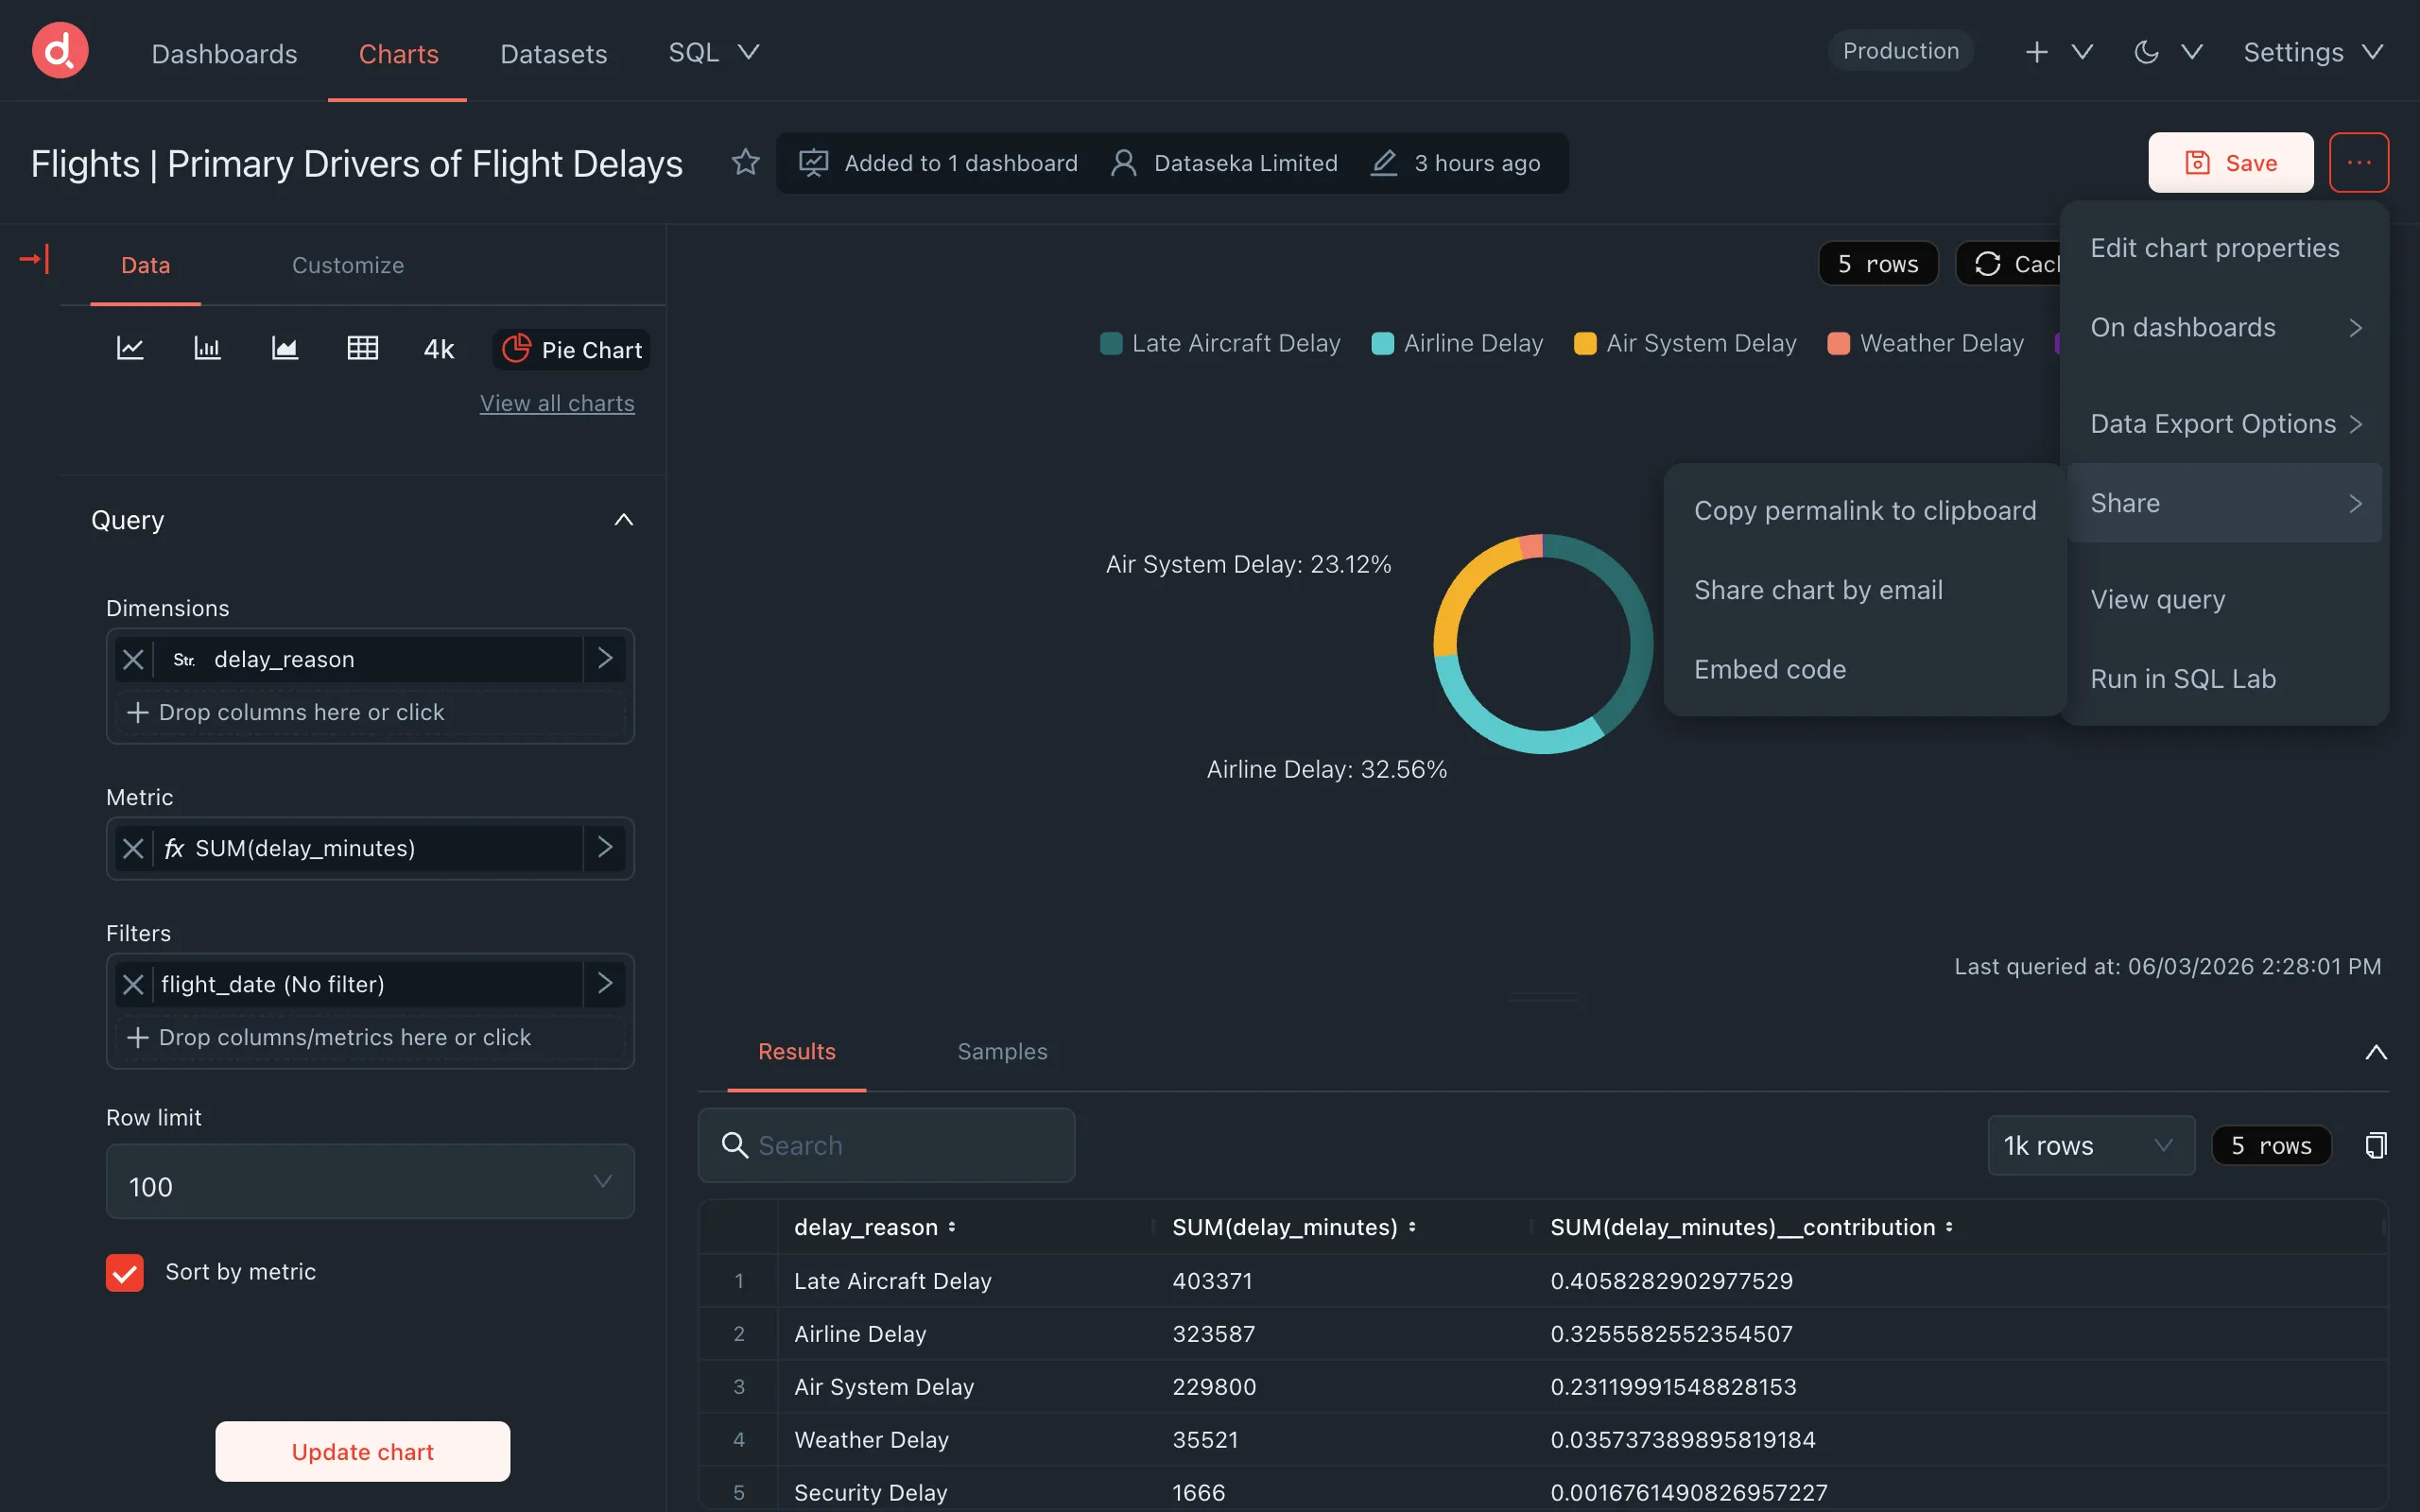Click Drop columns/metrics here in Filters

(x=370, y=1037)
